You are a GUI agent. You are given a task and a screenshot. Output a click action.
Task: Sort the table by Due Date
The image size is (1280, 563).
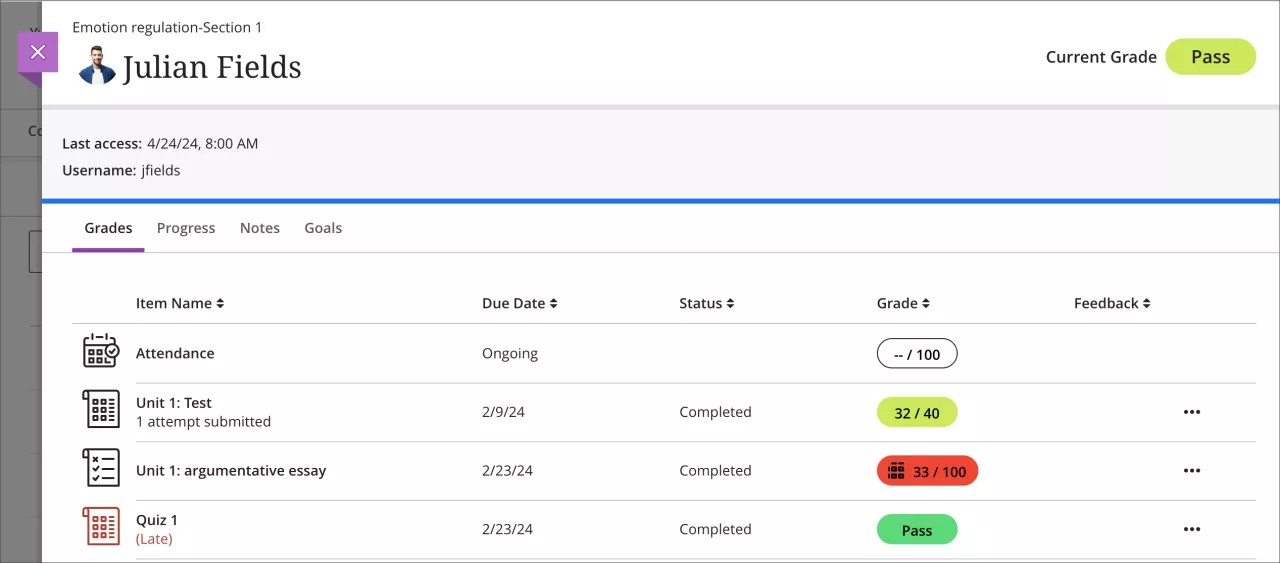519,303
